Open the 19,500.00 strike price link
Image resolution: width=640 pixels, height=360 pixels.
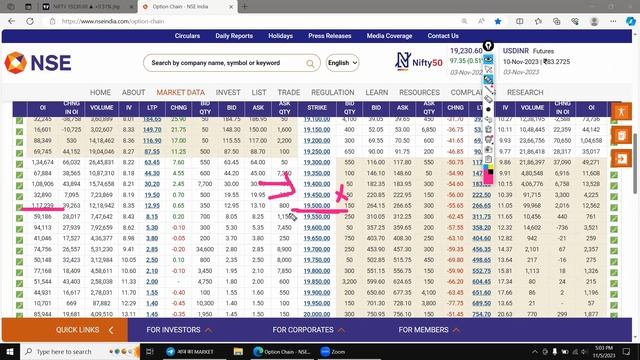coord(317,206)
